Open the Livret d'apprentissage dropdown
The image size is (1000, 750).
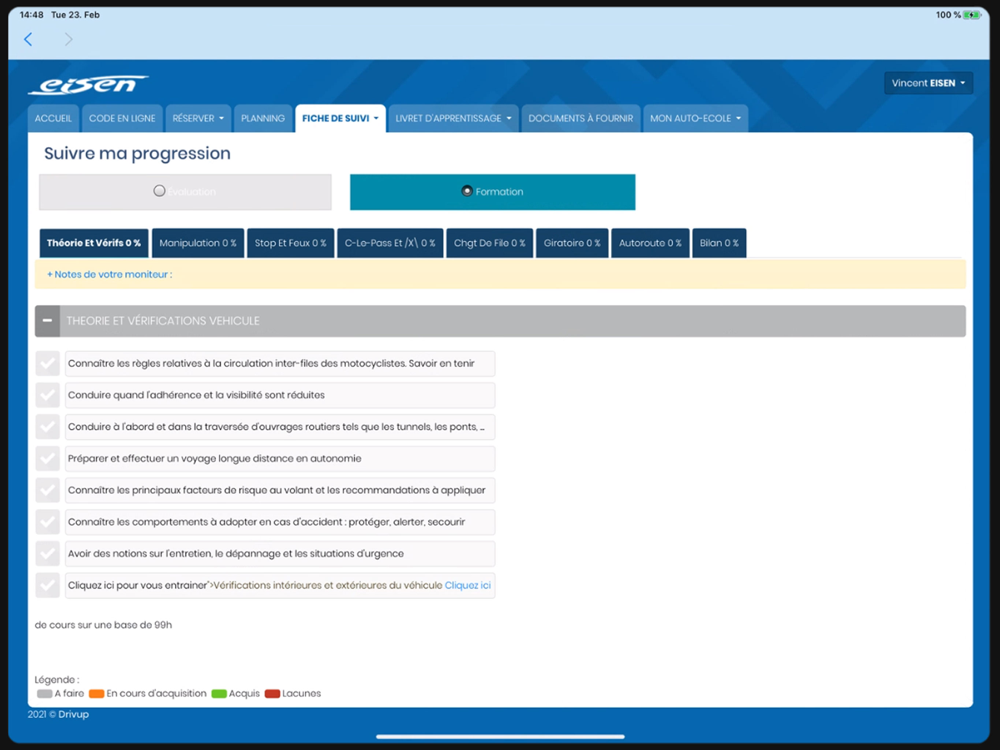[x=453, y=119]
